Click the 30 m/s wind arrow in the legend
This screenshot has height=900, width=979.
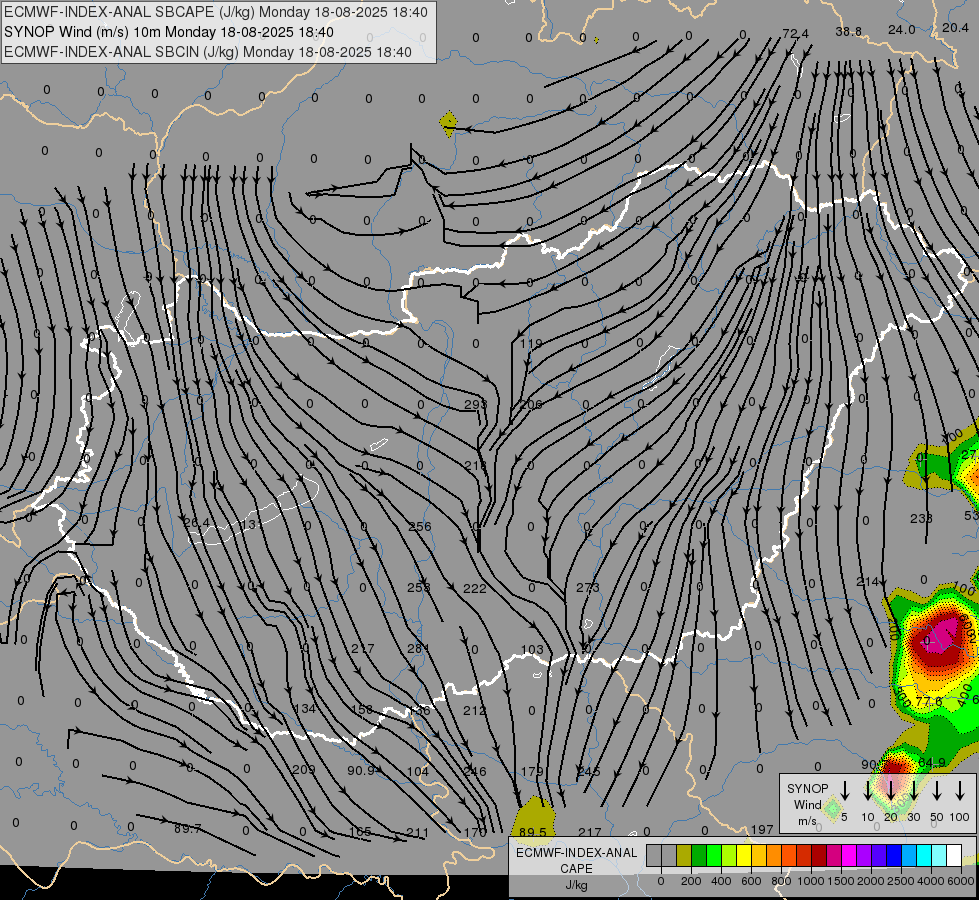914,789
